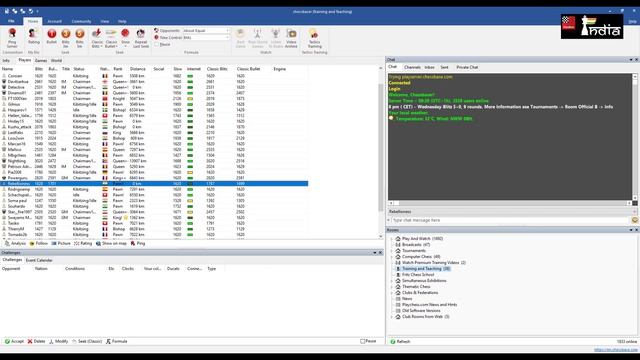
Task: Open the World tab in player list
Action: pyautogui.click(x=56, y=60)
